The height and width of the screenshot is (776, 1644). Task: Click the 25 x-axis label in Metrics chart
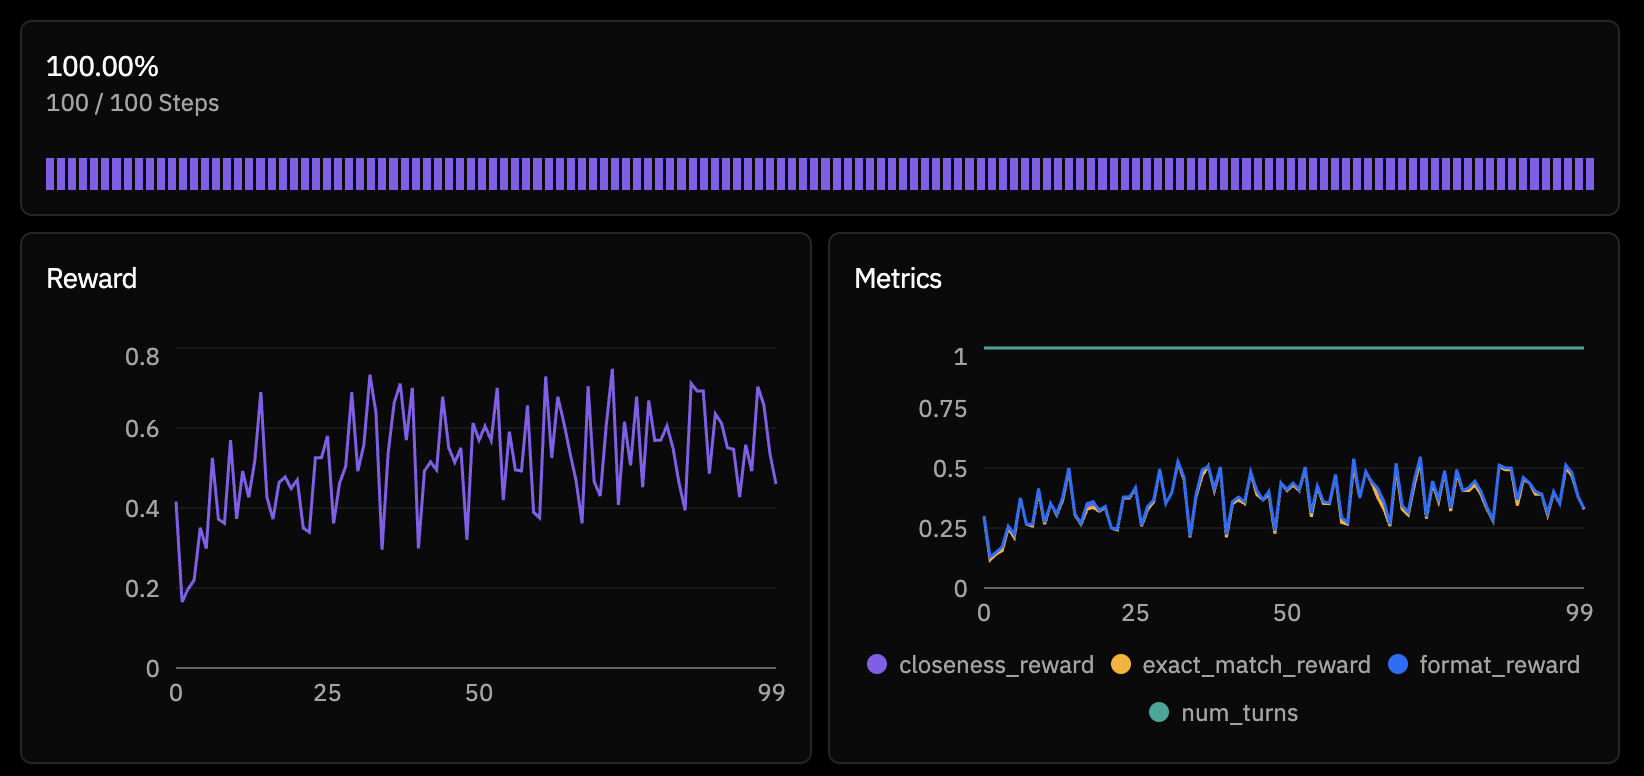1135,613
